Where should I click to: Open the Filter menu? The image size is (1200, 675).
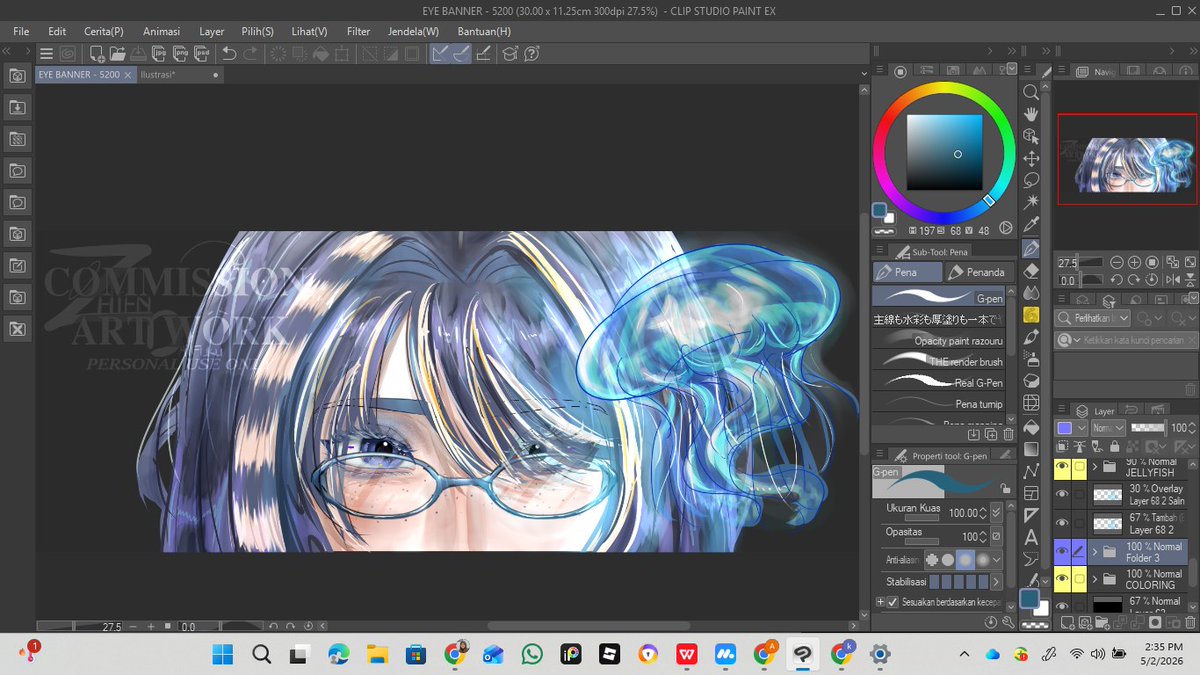[358, 31]
